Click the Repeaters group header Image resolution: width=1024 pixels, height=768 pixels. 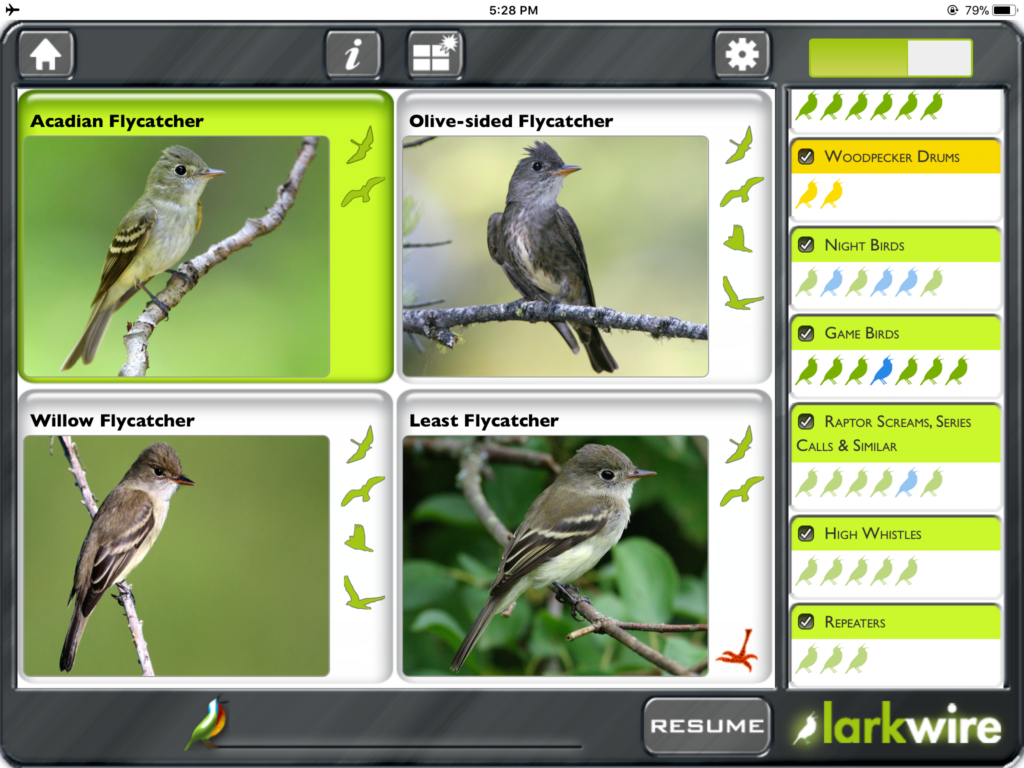click(x=896, y=622)
